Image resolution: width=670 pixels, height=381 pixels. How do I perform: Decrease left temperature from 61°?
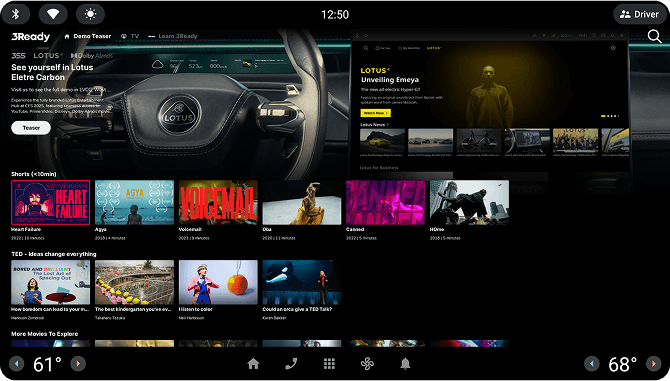(x=17, y=364)
